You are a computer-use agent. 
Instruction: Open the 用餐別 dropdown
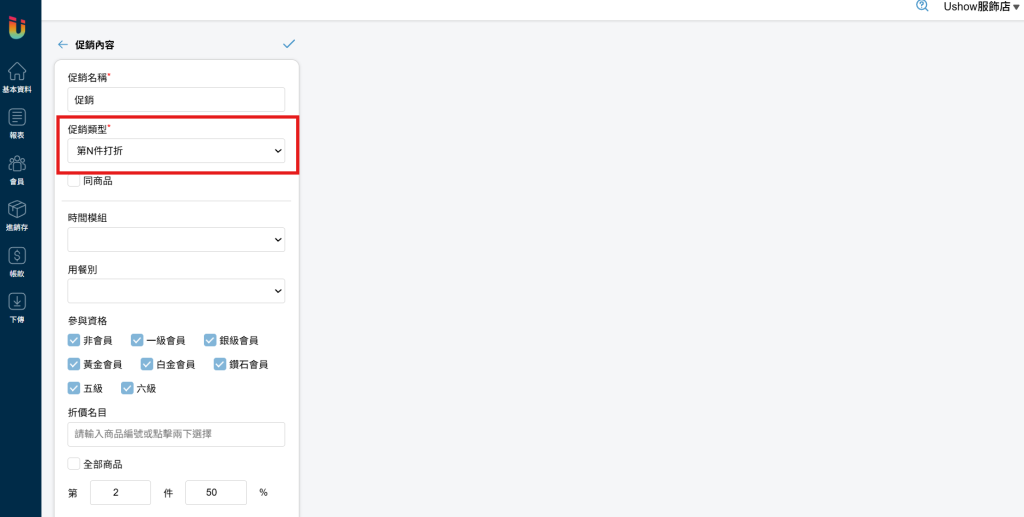176,290
